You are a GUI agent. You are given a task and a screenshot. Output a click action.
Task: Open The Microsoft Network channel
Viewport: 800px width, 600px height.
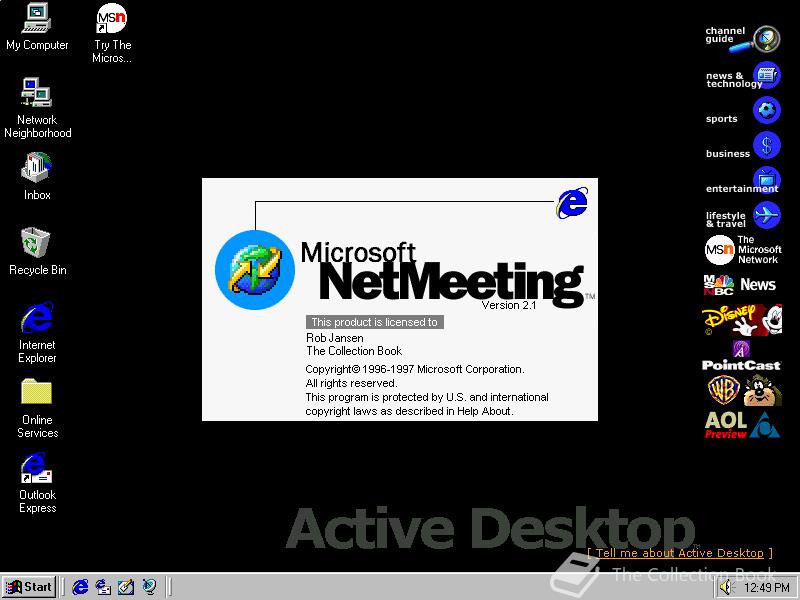pos(742,250)
